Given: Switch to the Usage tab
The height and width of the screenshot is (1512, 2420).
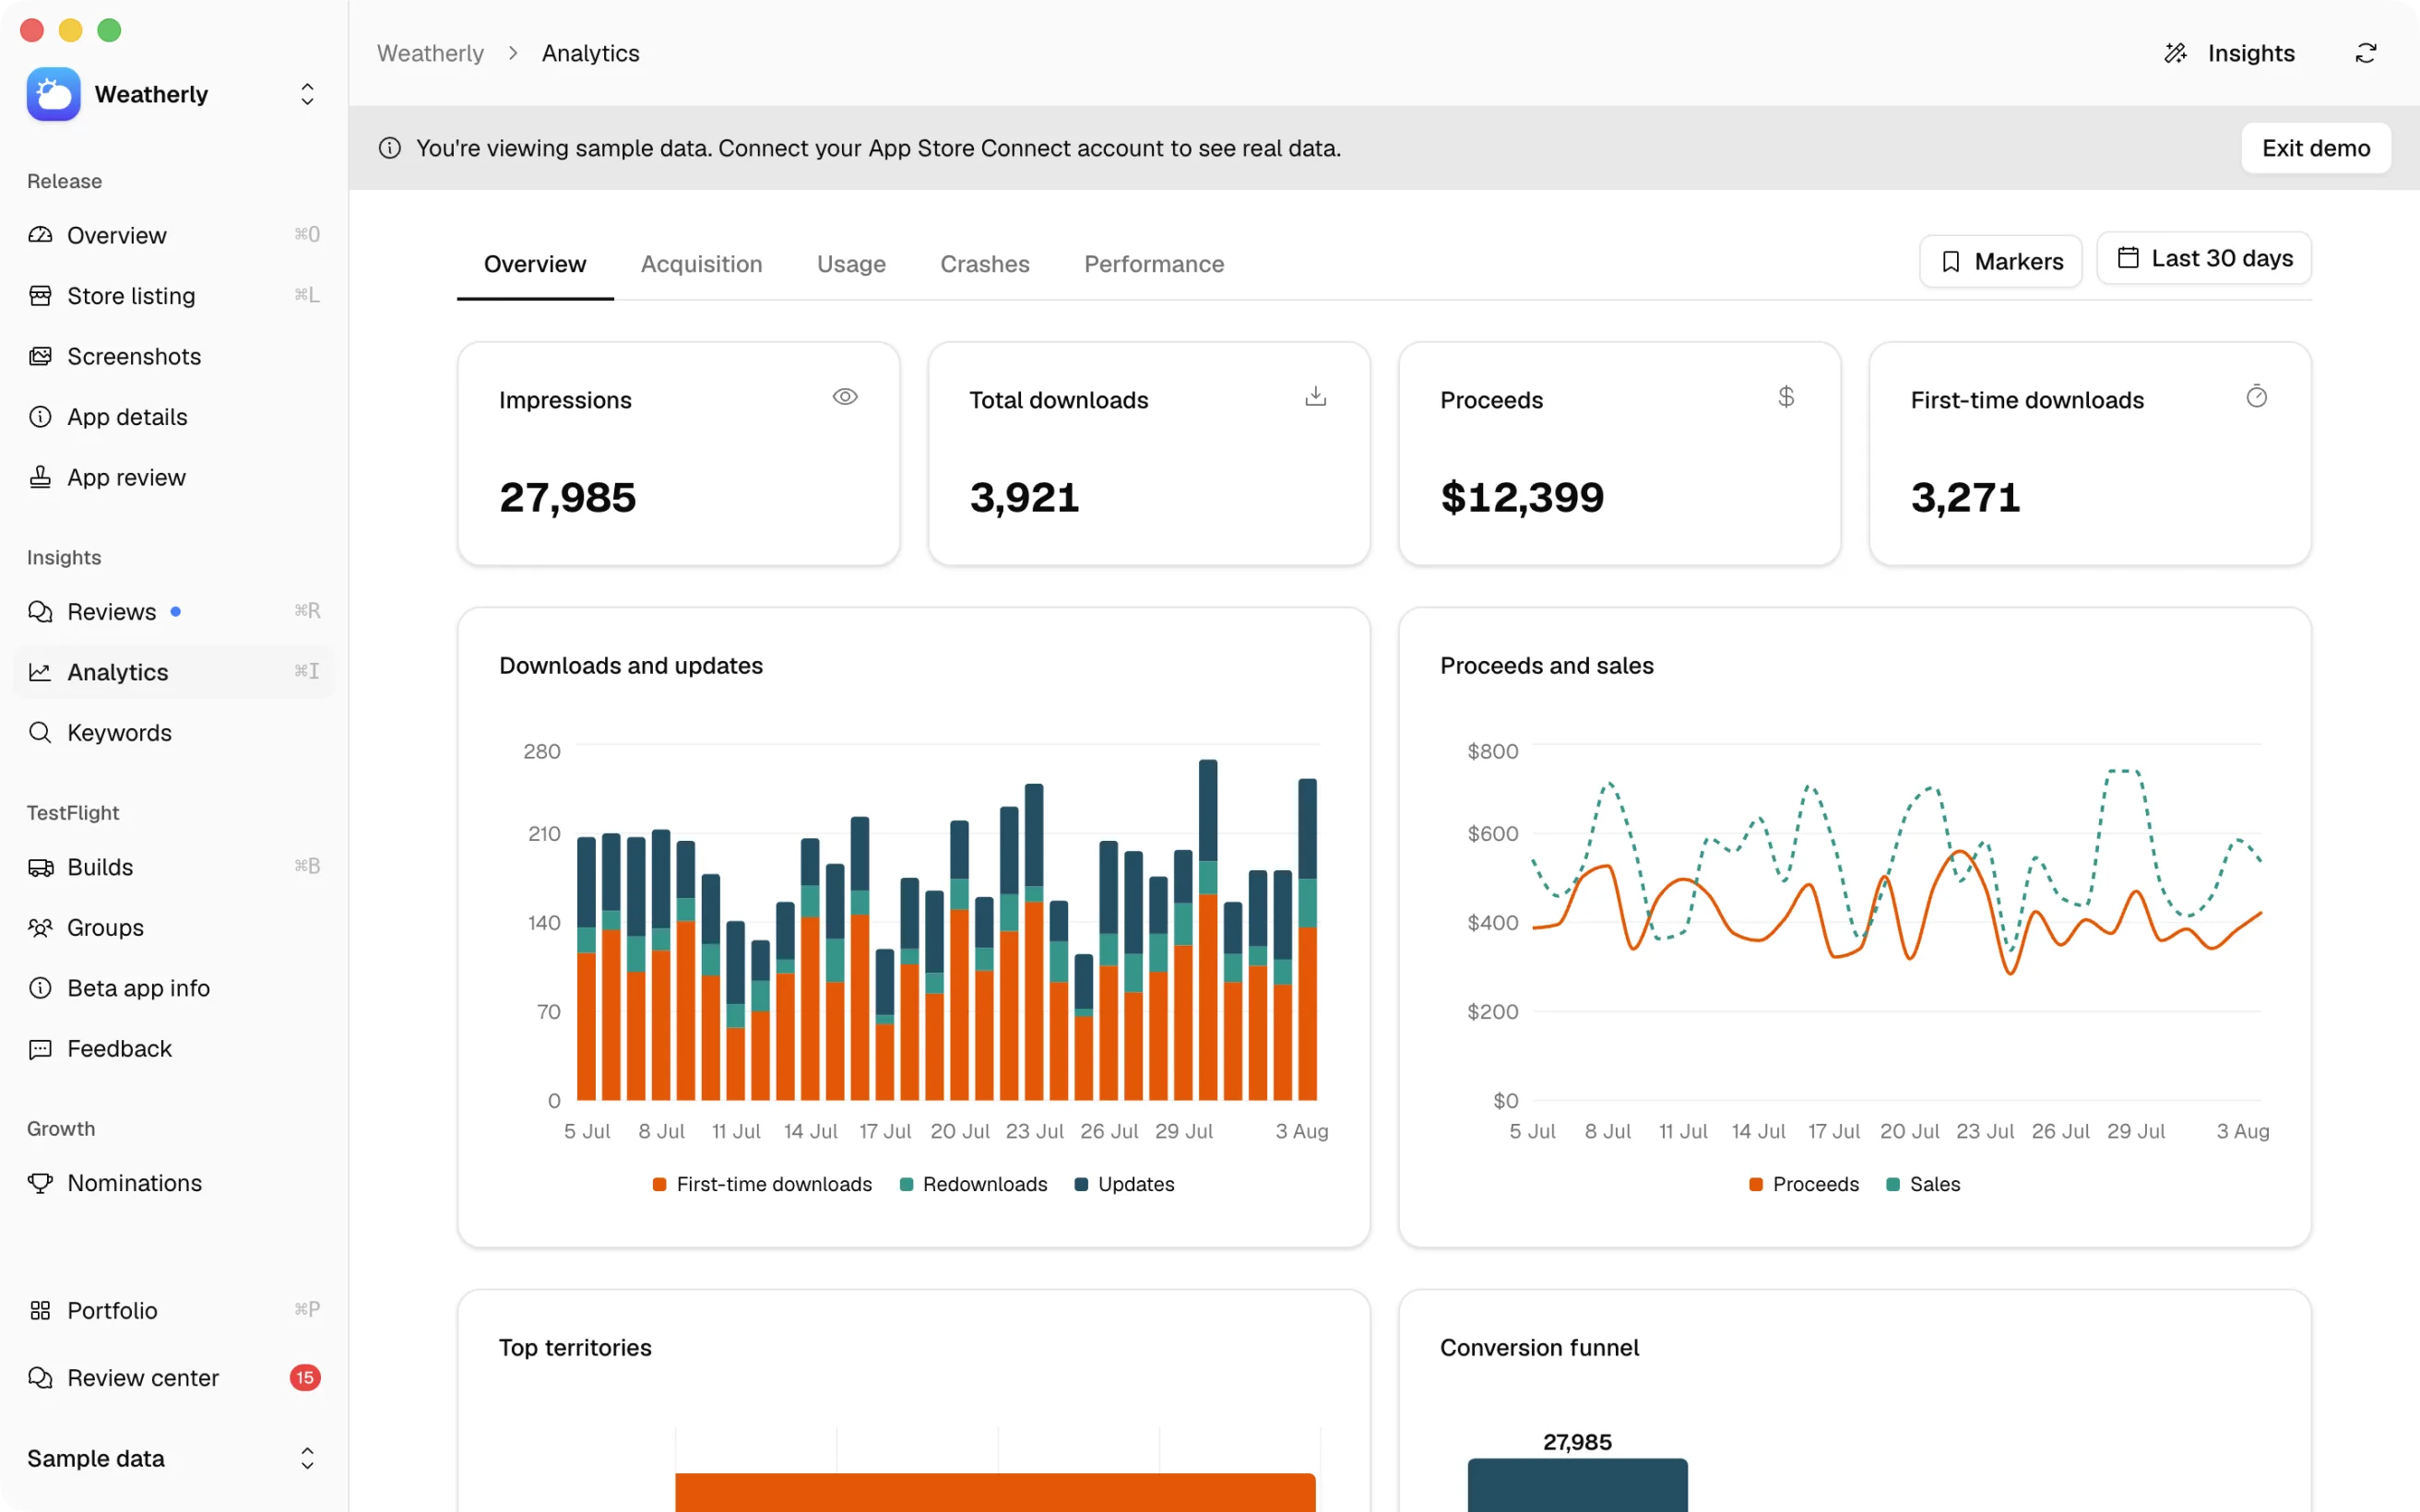Looking at the screenshot, I should coord(851,264).
